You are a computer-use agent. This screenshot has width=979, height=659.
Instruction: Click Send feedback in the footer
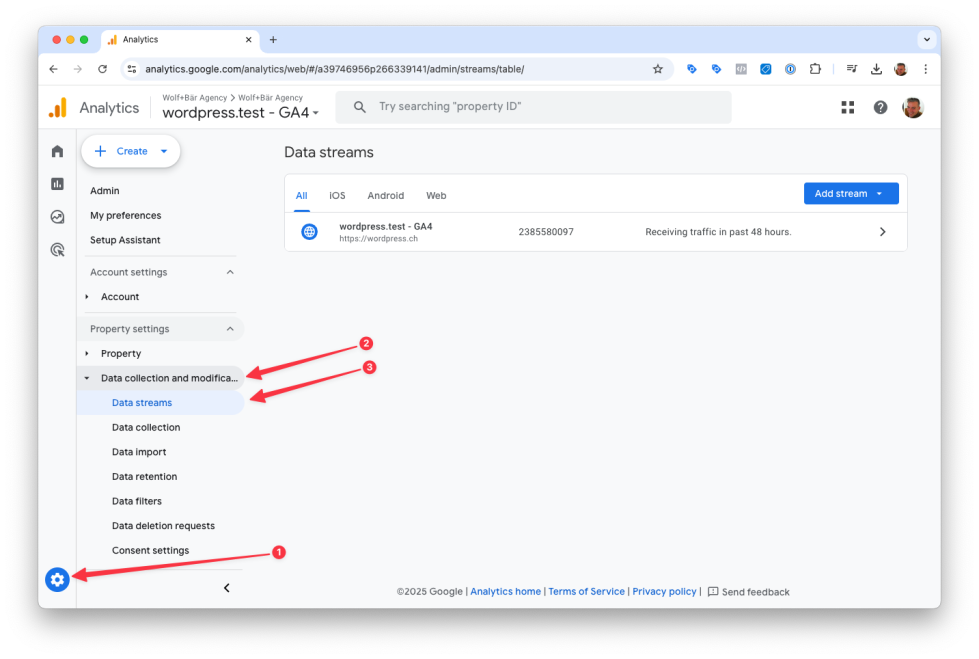point(749,592)
